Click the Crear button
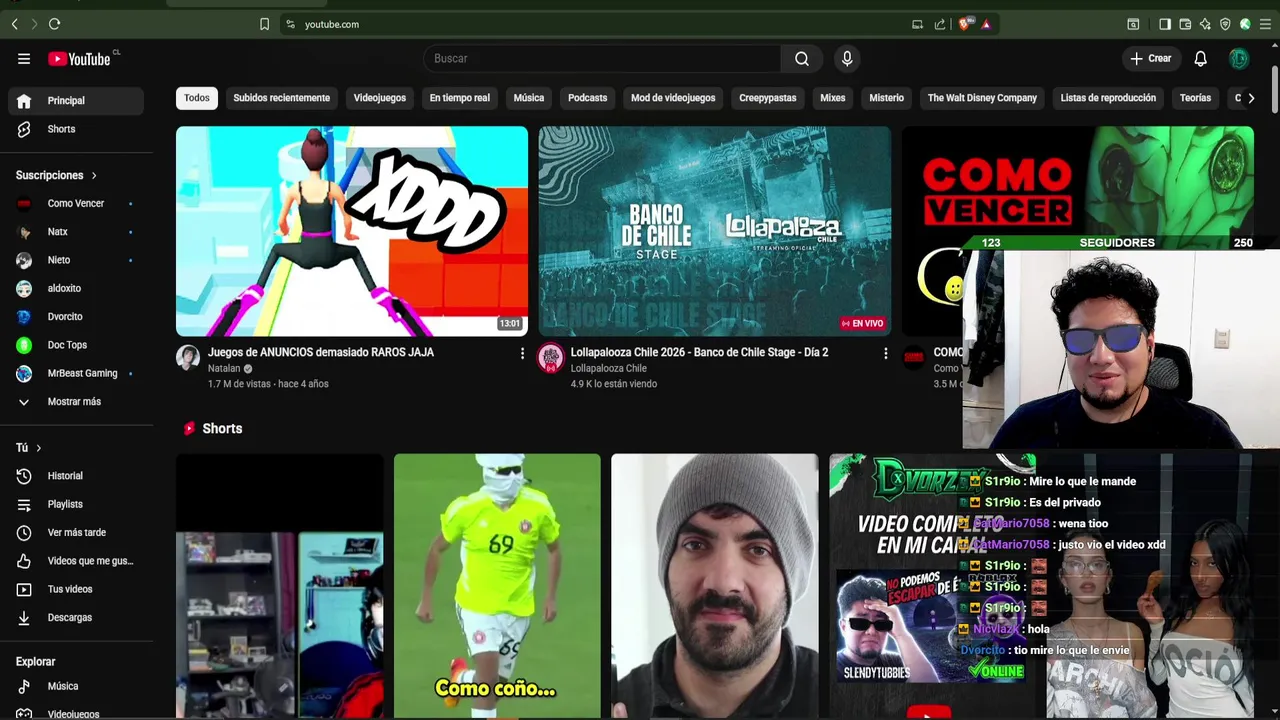Viewport: 1280px width, 720px height. [x=1150, y=59]
